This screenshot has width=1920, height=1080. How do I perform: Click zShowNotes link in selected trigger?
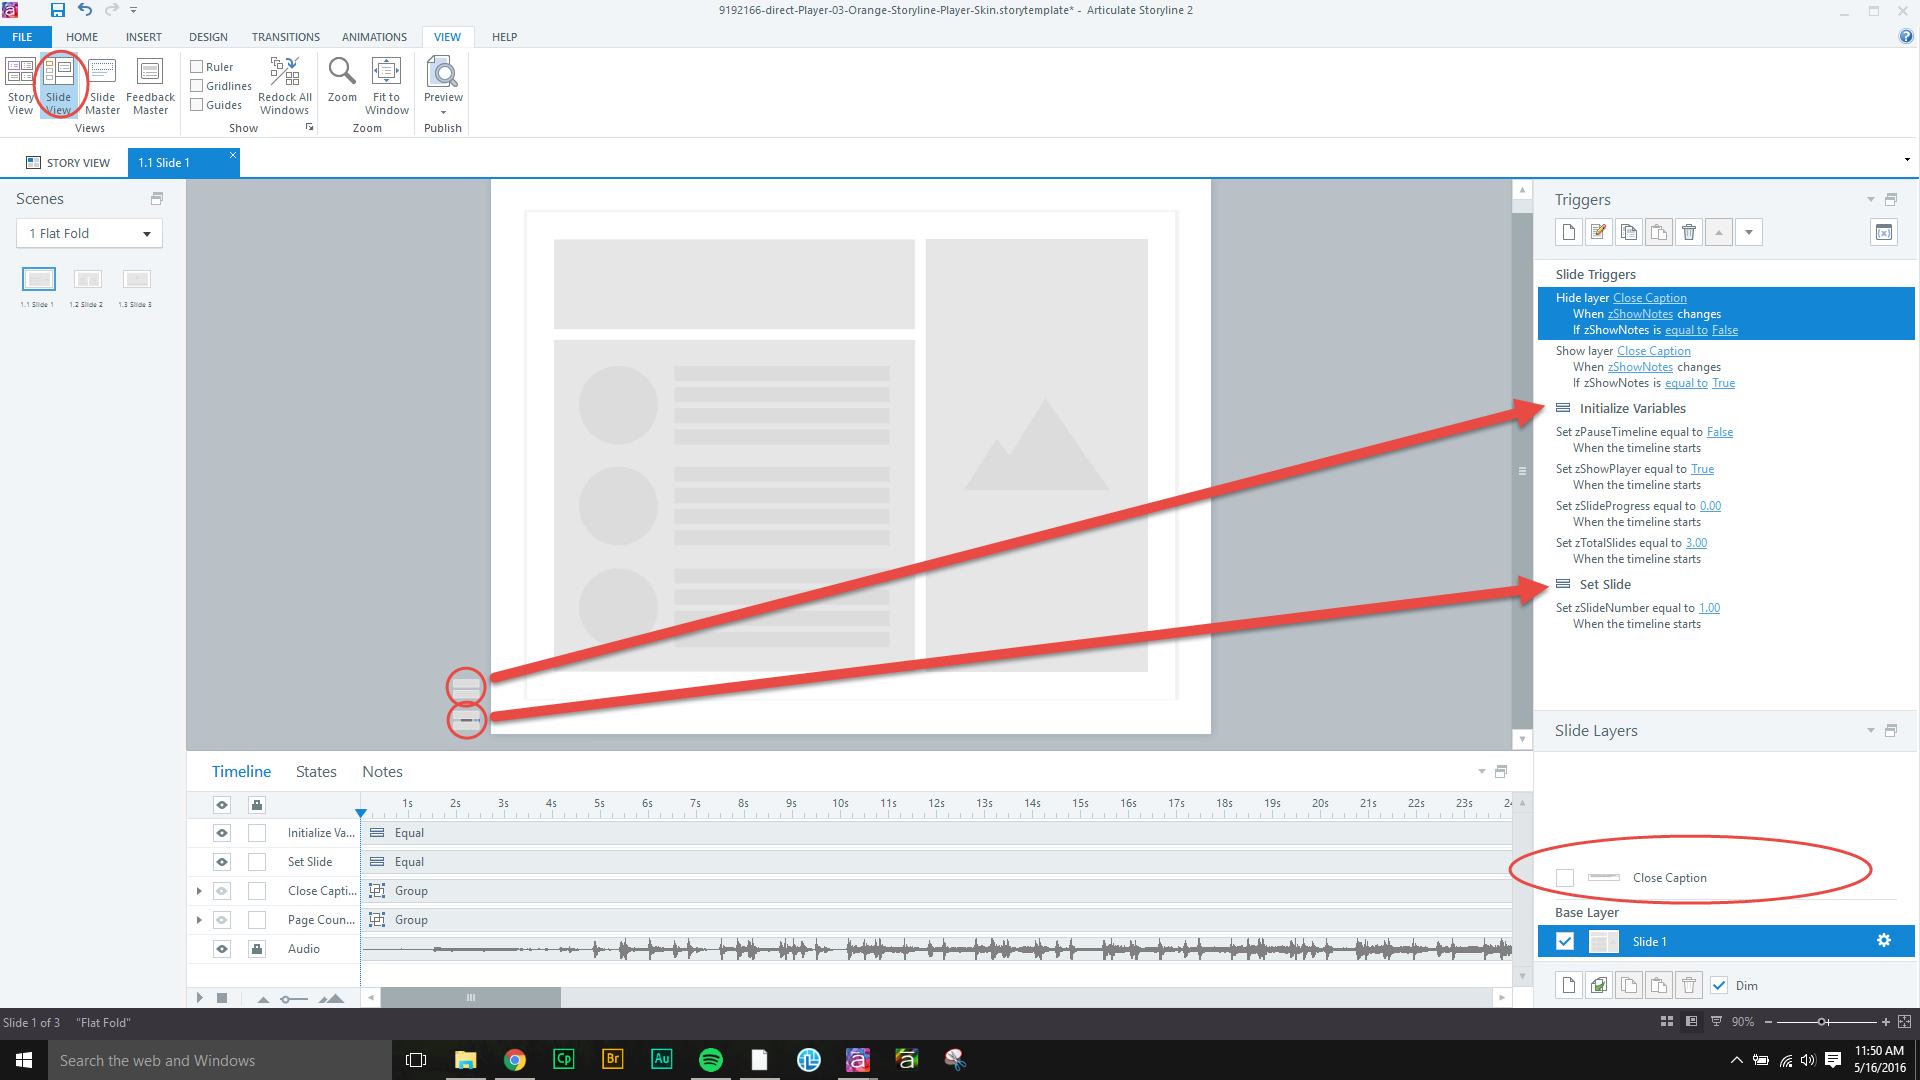1640,314
